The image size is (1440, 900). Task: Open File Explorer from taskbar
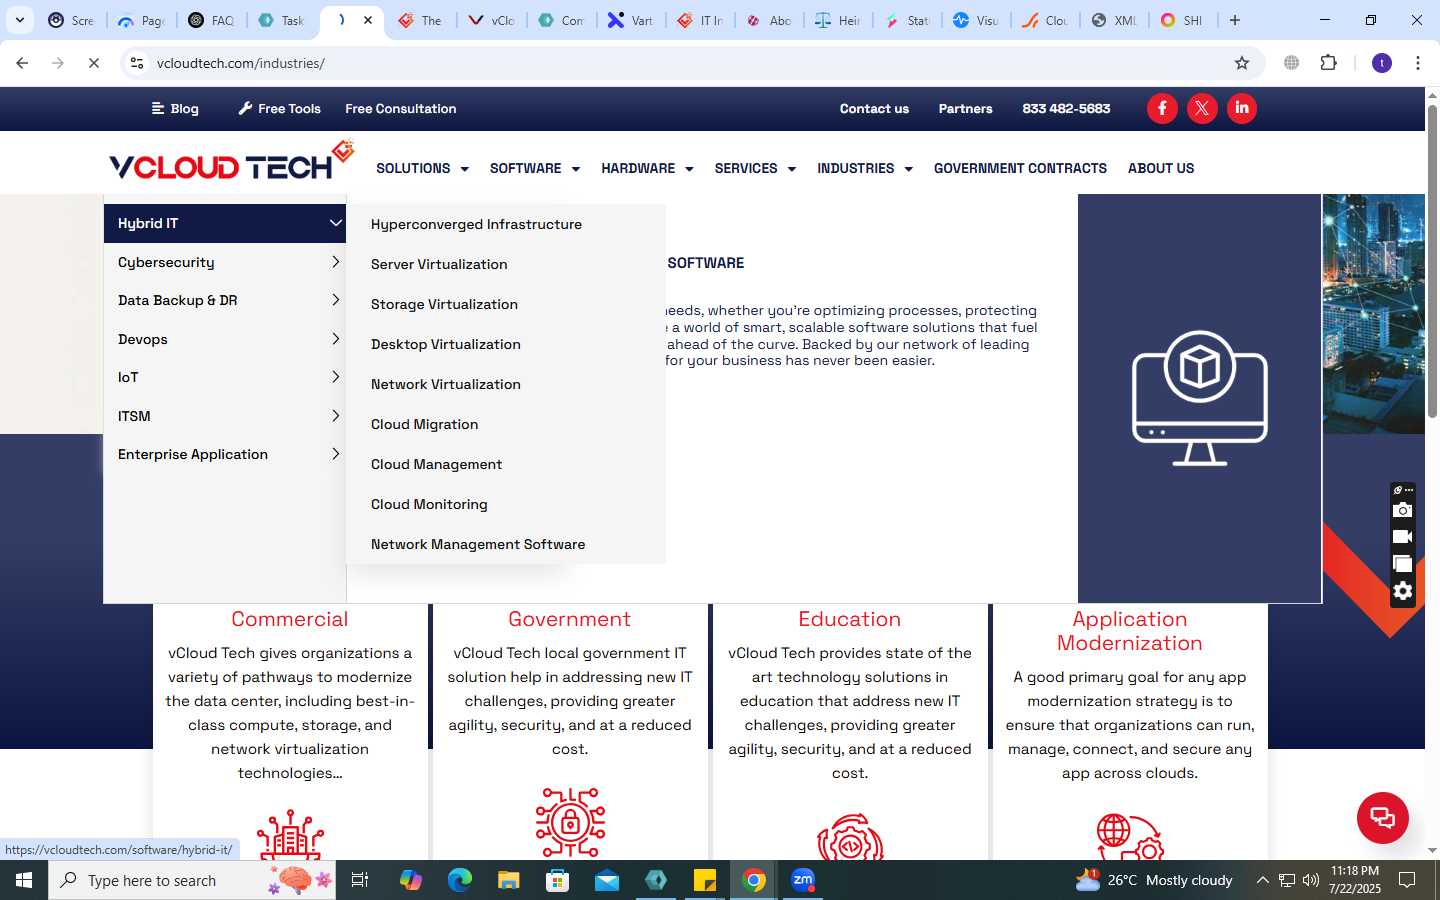pyautogui.click(x=508, y=880)
